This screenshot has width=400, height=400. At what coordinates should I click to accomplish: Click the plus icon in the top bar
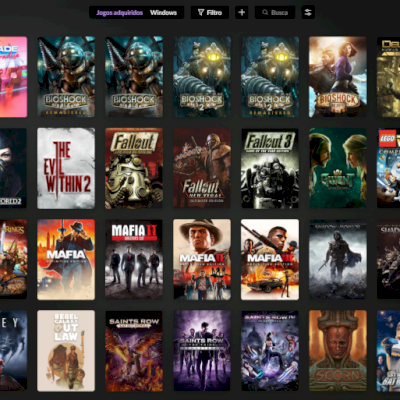pos(242,13)
